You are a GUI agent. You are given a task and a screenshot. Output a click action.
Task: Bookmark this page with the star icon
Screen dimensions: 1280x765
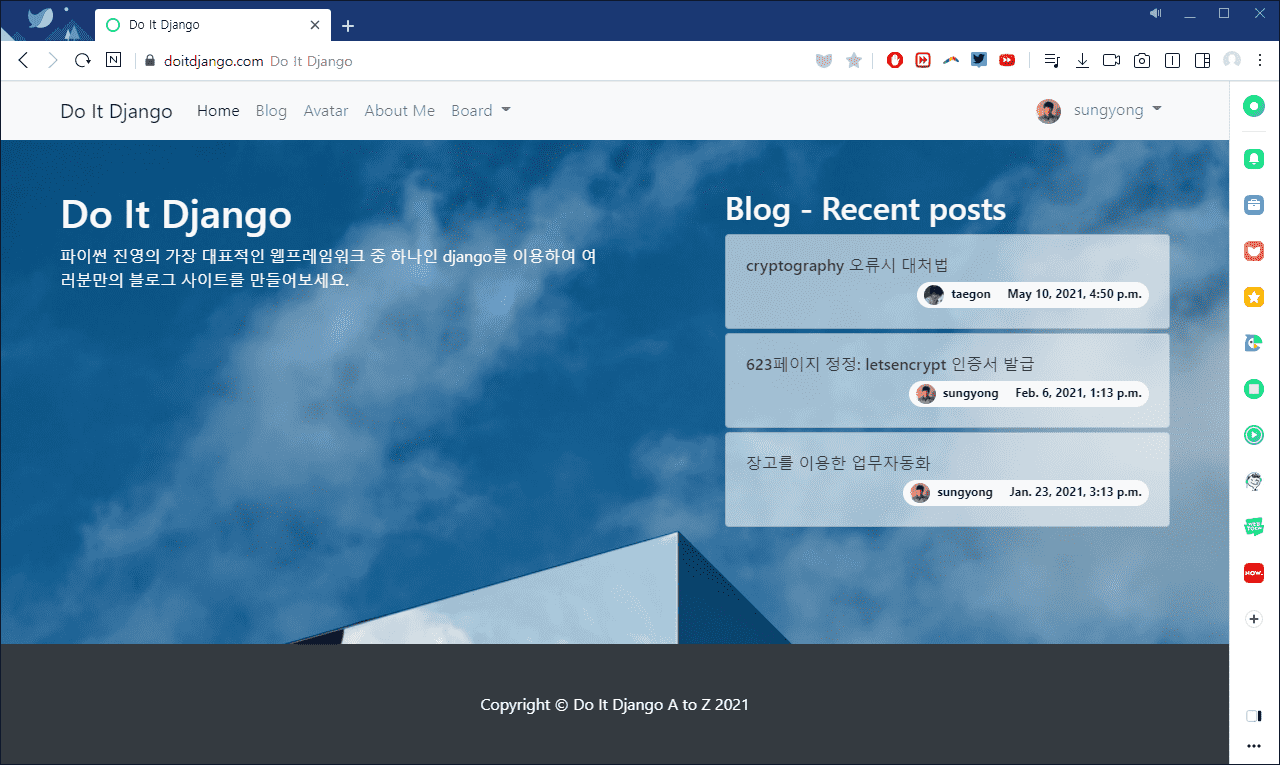pyautogui.click(x=853, y=61)
